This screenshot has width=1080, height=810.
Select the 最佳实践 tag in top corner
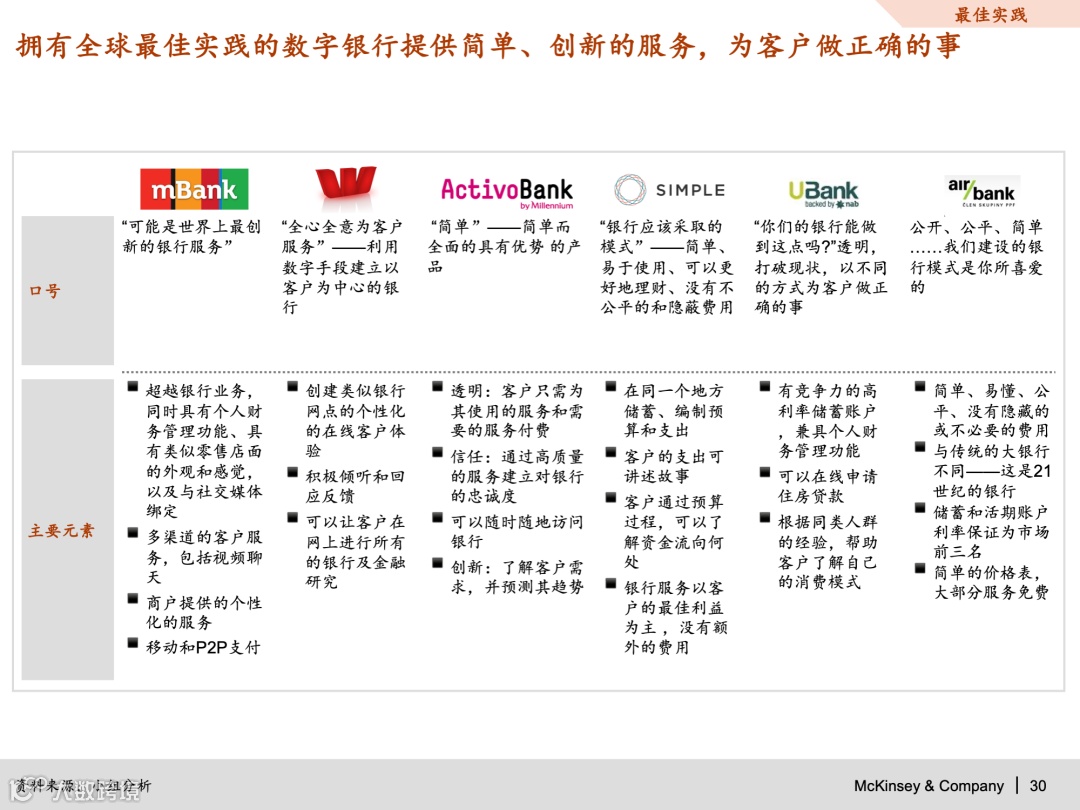tap(990, 14)
